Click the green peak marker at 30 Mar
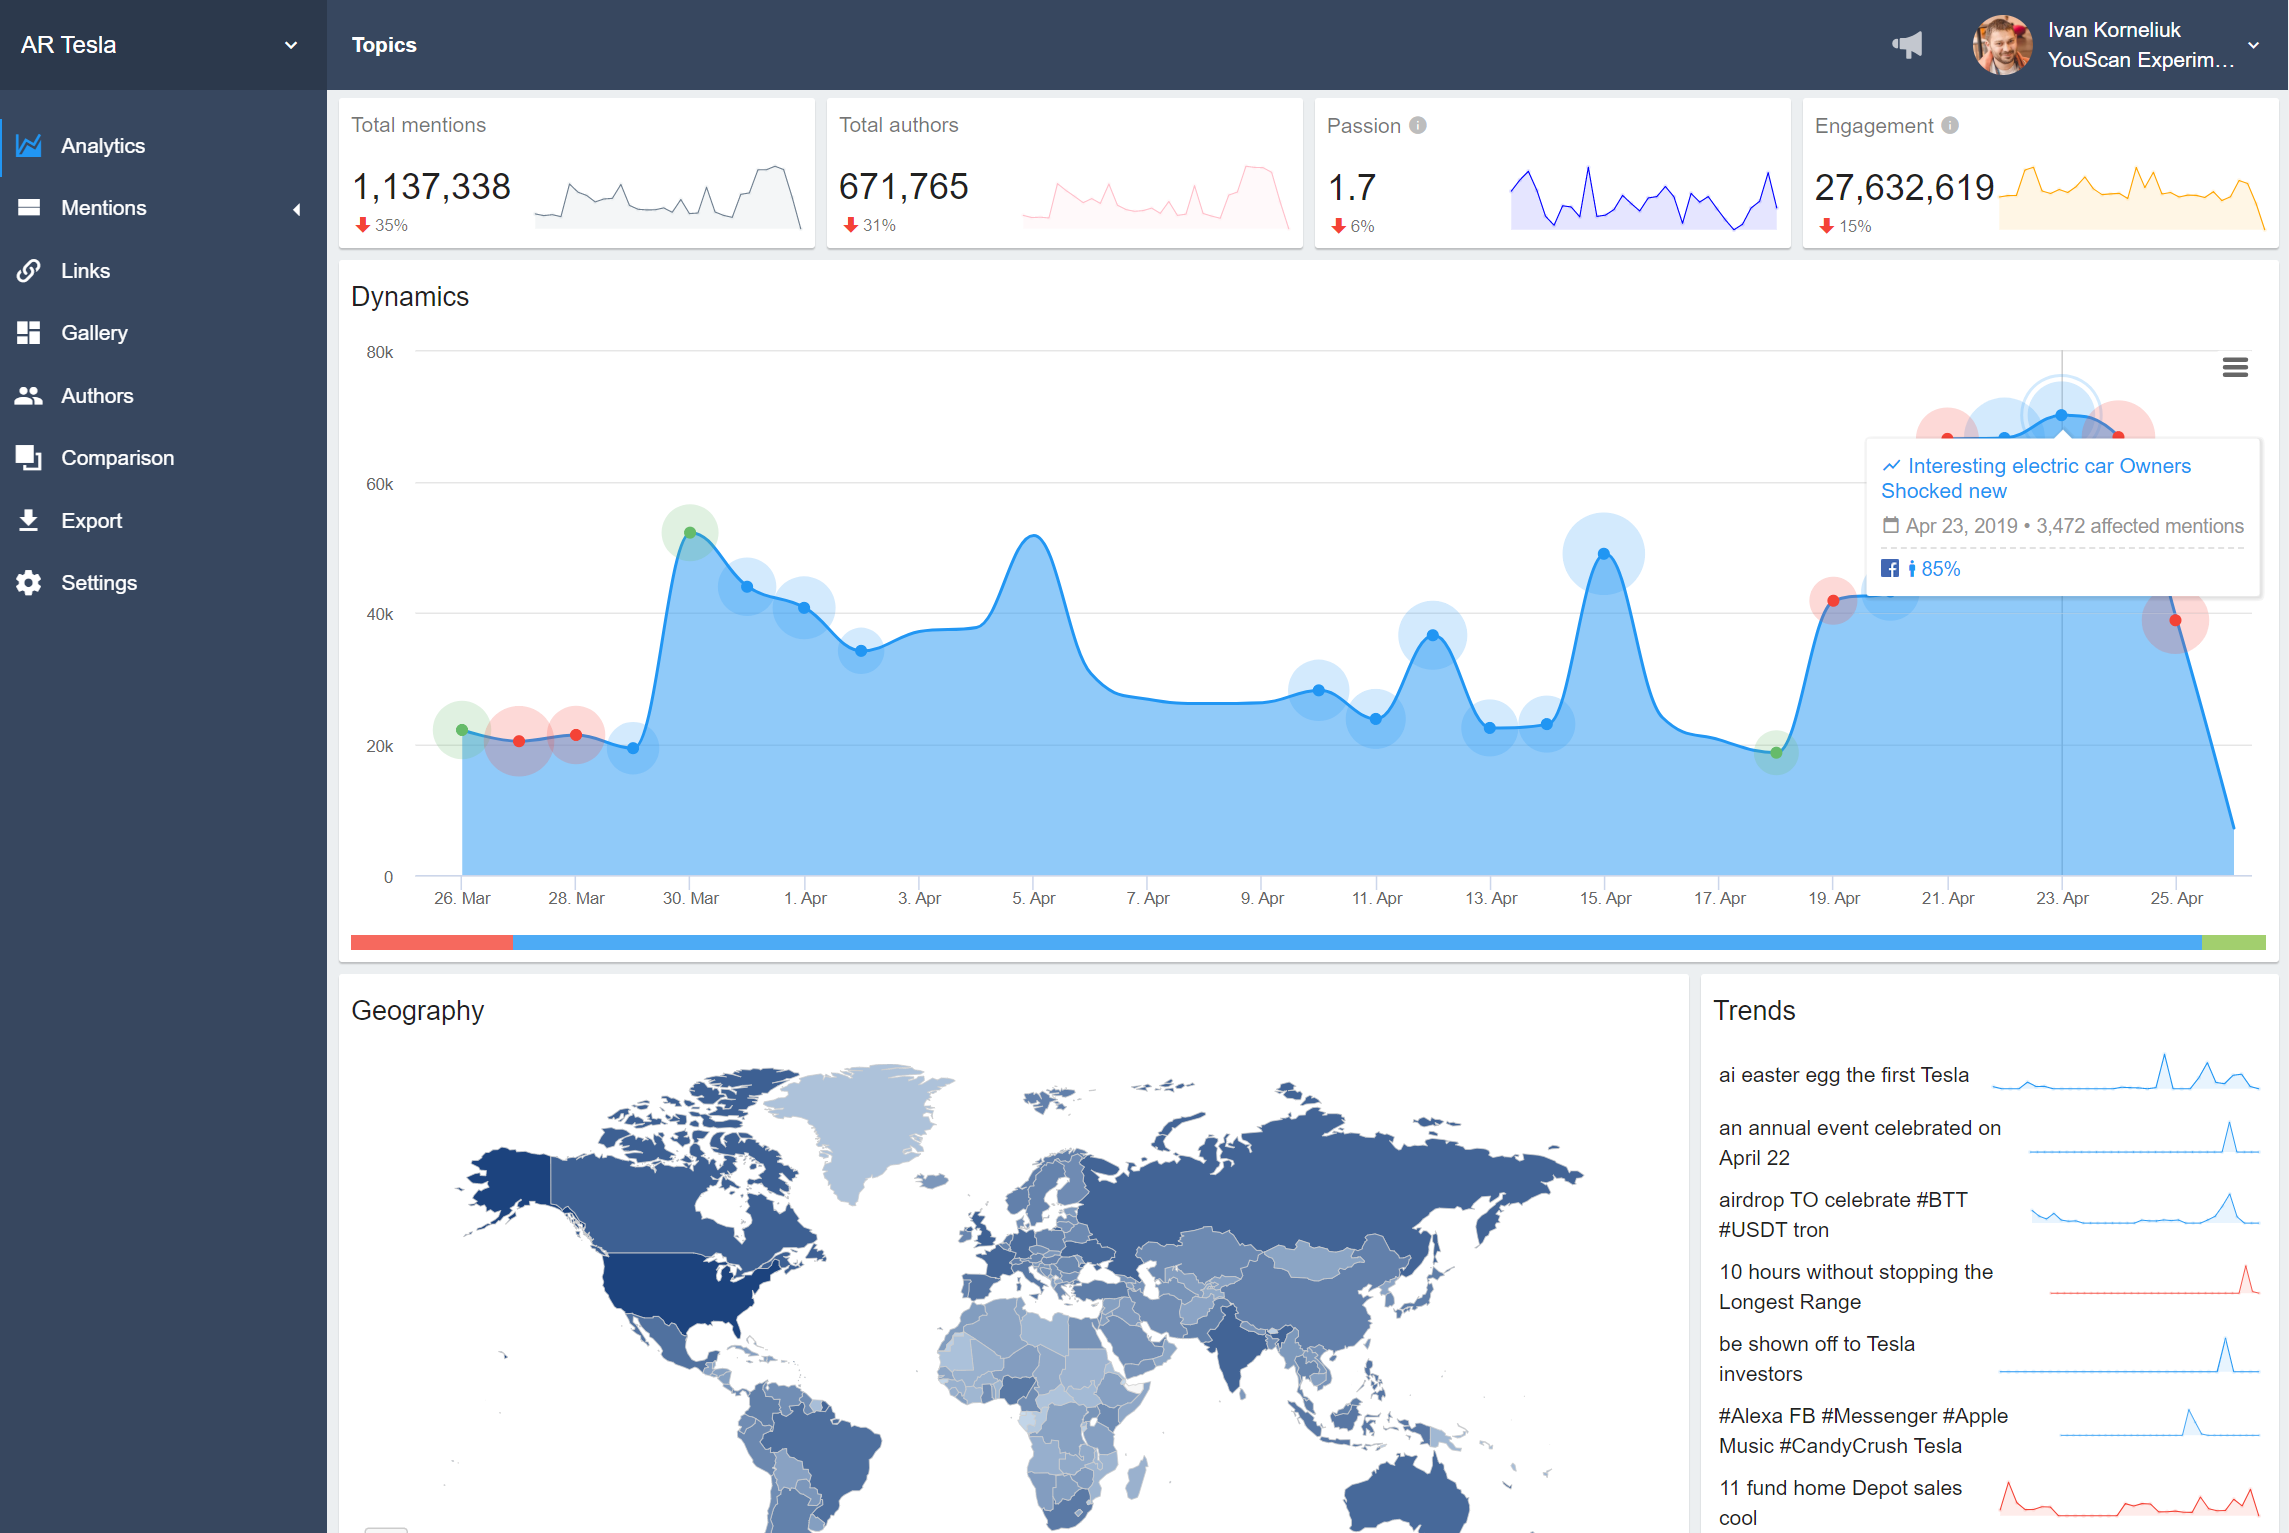The height and width of the screenshot is (1533, 2289). point(690,533)
